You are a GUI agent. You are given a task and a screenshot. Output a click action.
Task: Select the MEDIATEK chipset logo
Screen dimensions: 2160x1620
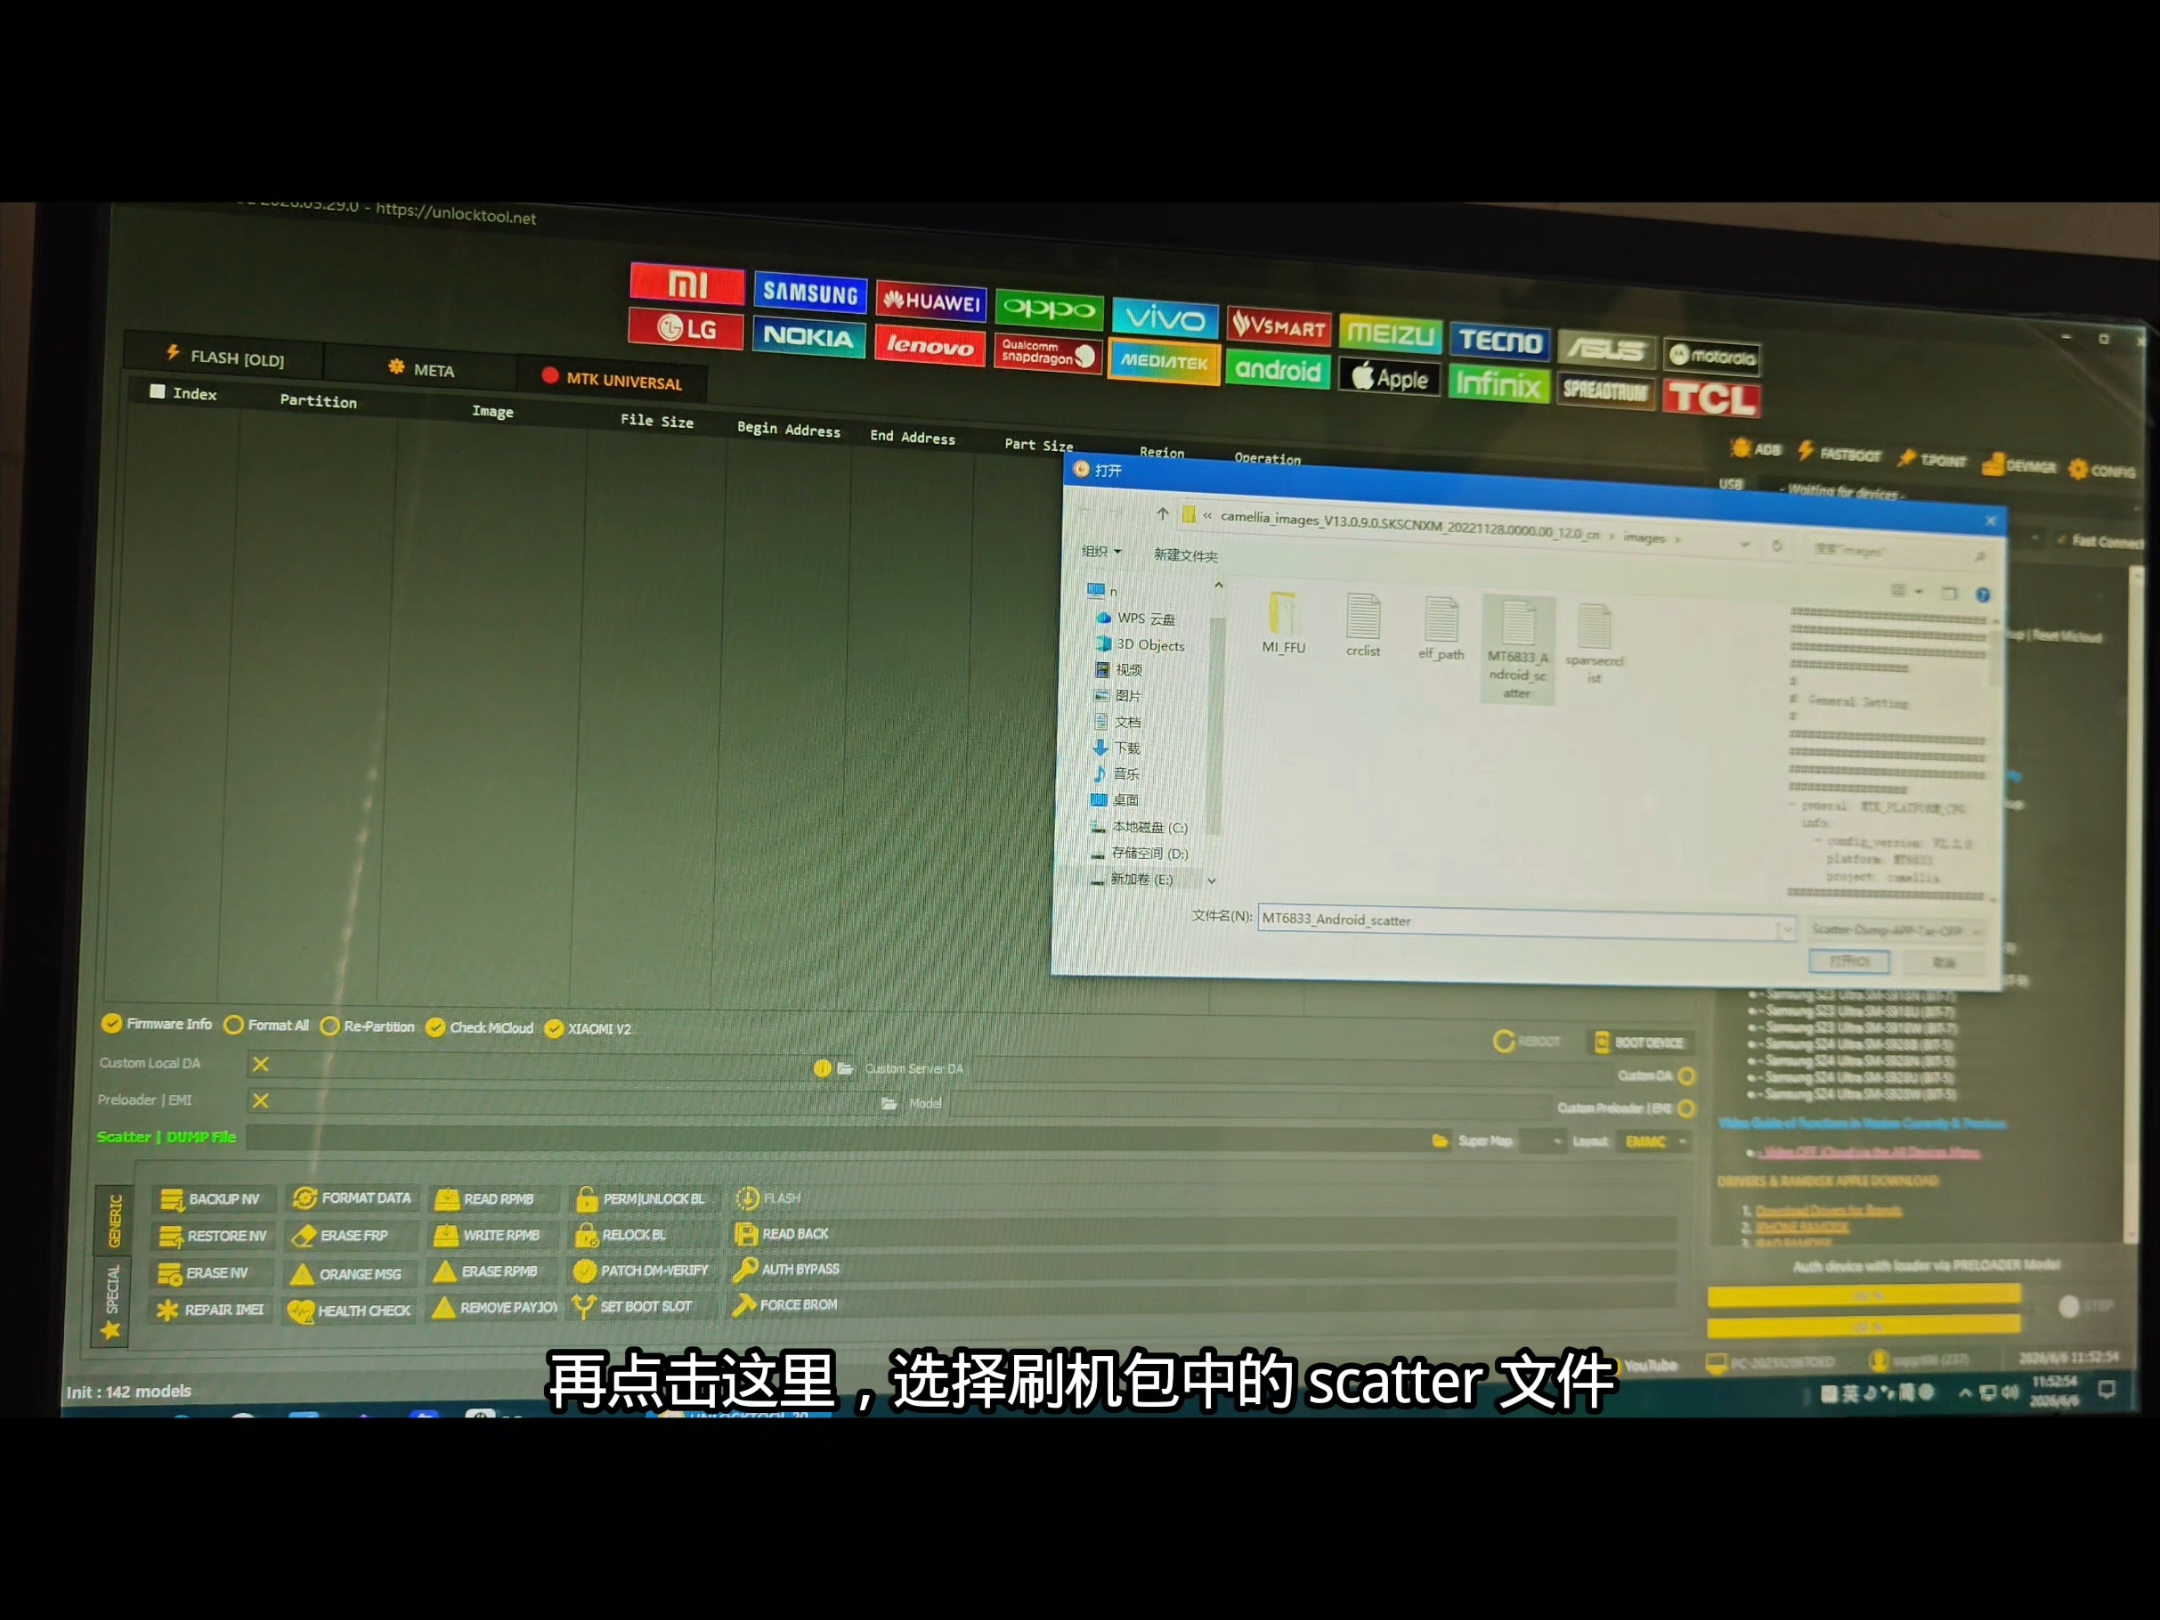(1164, 361)
